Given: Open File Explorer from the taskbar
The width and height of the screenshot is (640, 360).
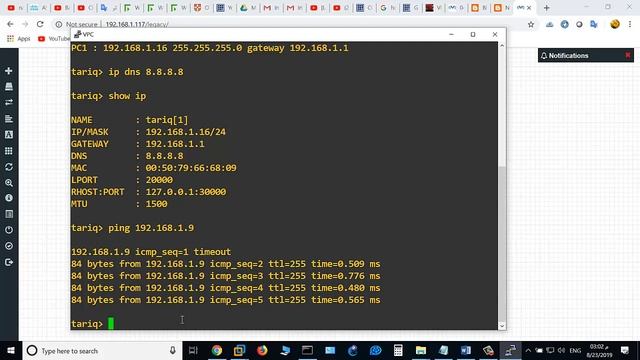Looking at the screenshot, I should (420, 351).
